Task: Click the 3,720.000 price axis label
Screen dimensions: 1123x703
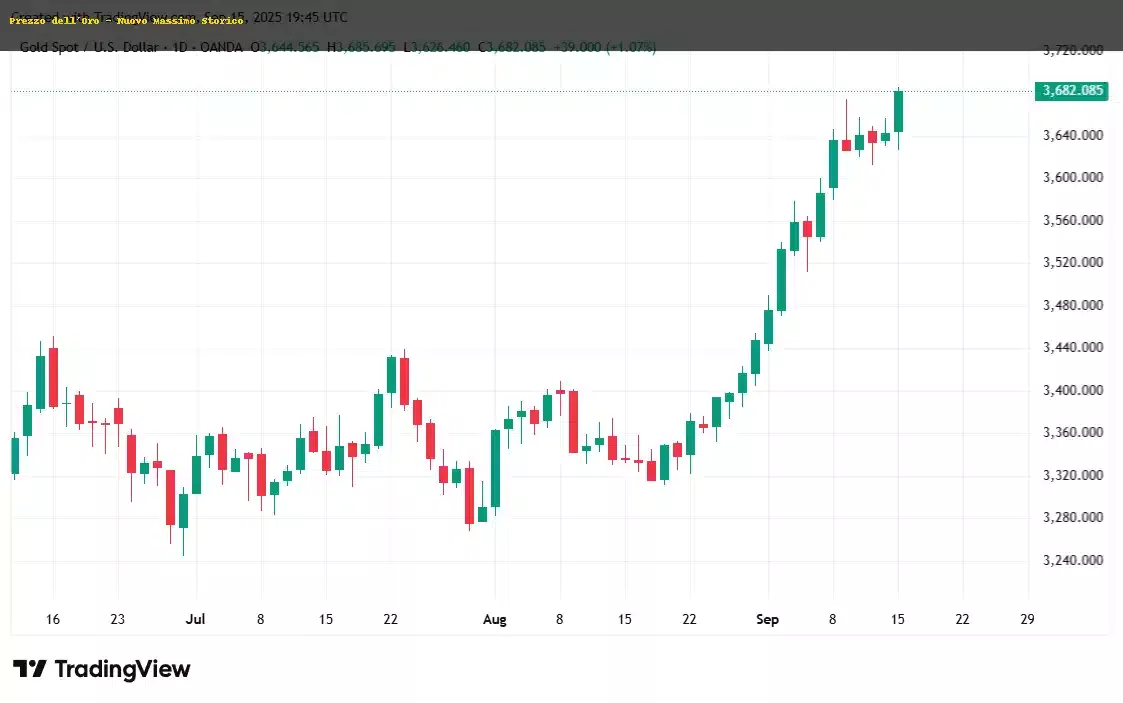Action: click(x=1072, y=50)
